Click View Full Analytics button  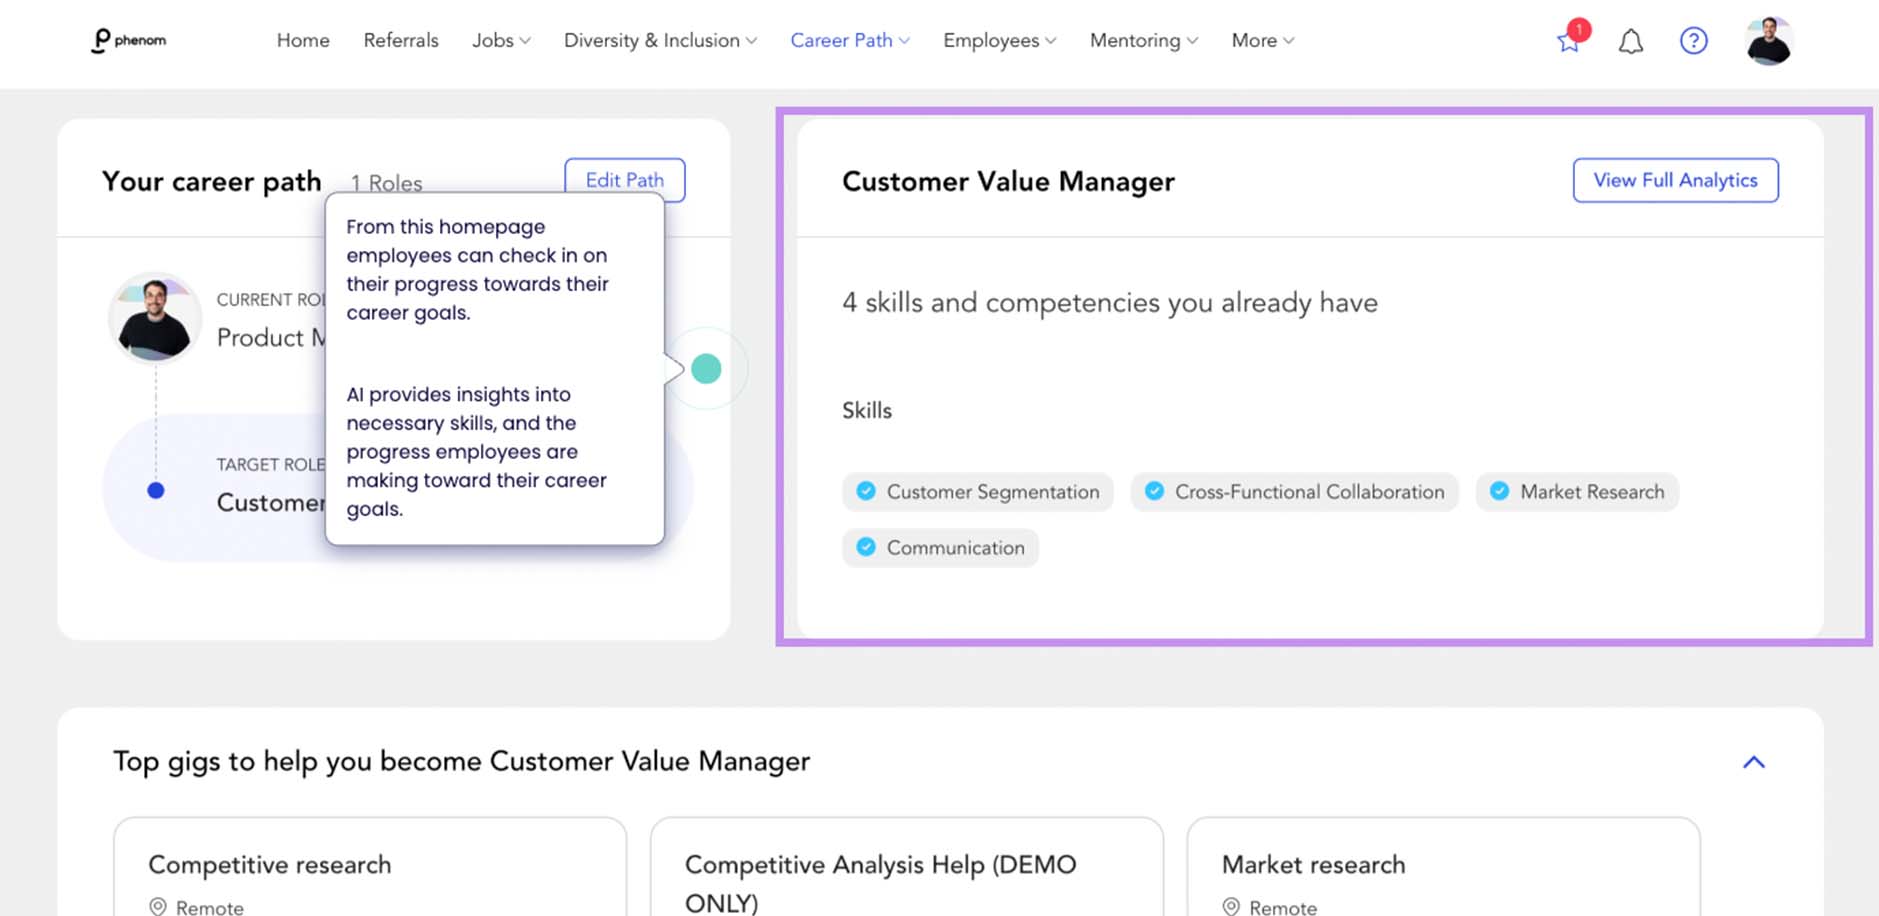pyautogui.click(x=1675, y=180)
